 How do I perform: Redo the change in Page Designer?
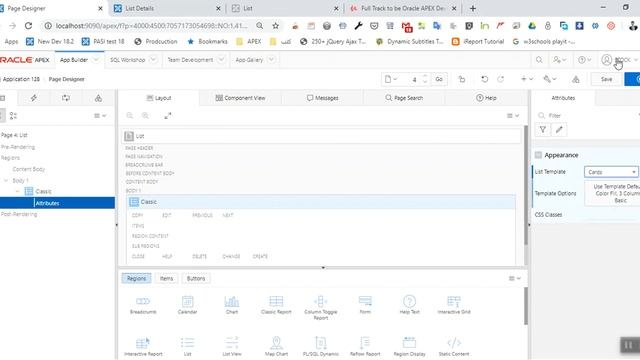(x=500, y=79)
